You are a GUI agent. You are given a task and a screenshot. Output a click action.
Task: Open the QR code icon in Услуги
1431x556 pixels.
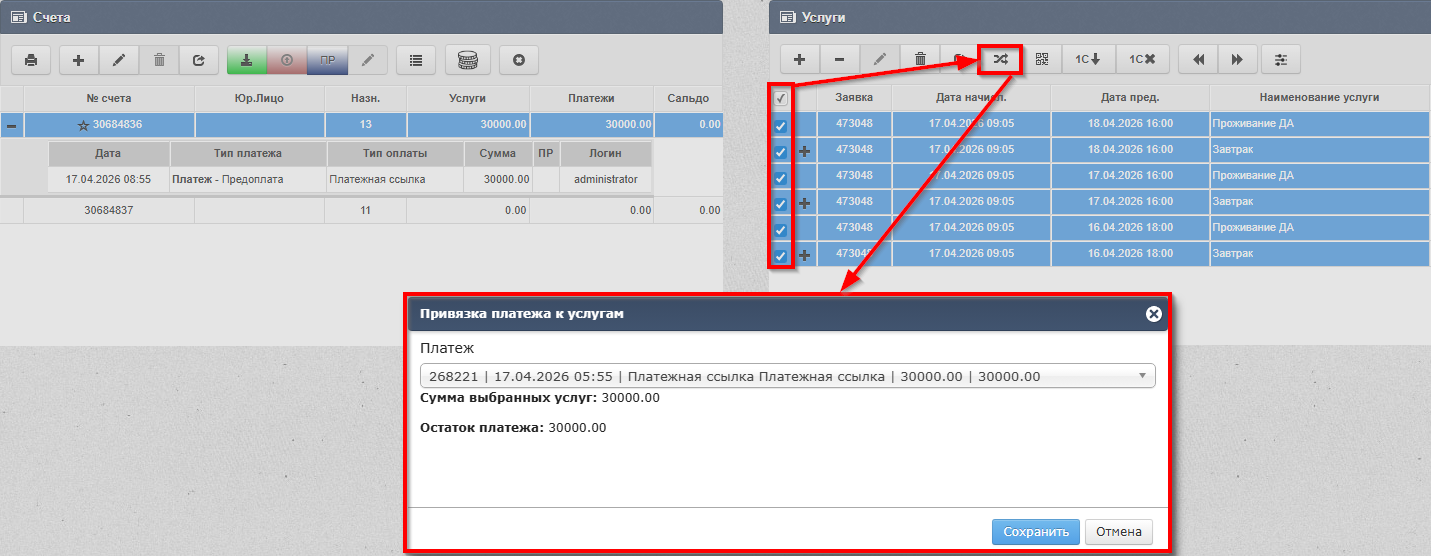pyautogui.click(x=1042, y=59)
